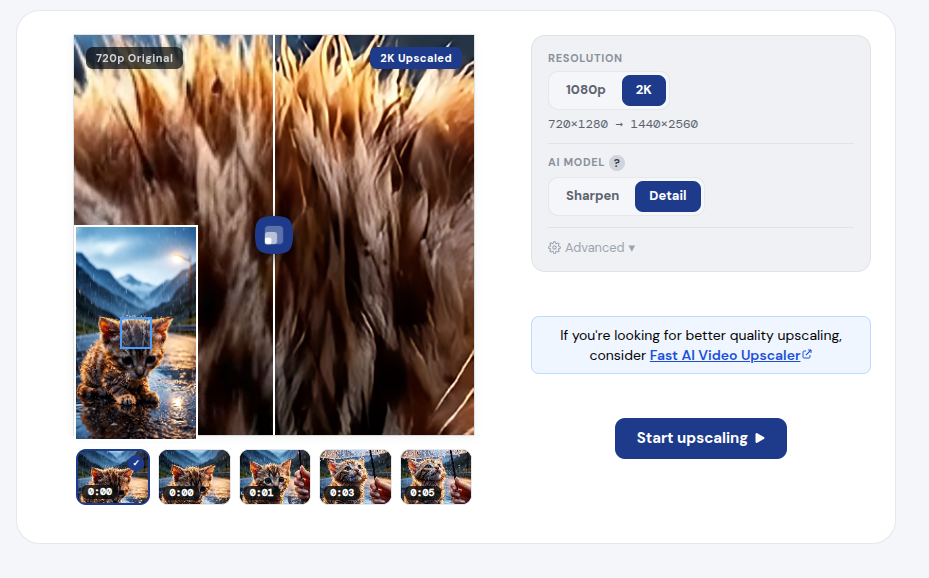Click the "2K Upscaled" label
Viewport: 929px width, 578px height.
tap(416, 58)
